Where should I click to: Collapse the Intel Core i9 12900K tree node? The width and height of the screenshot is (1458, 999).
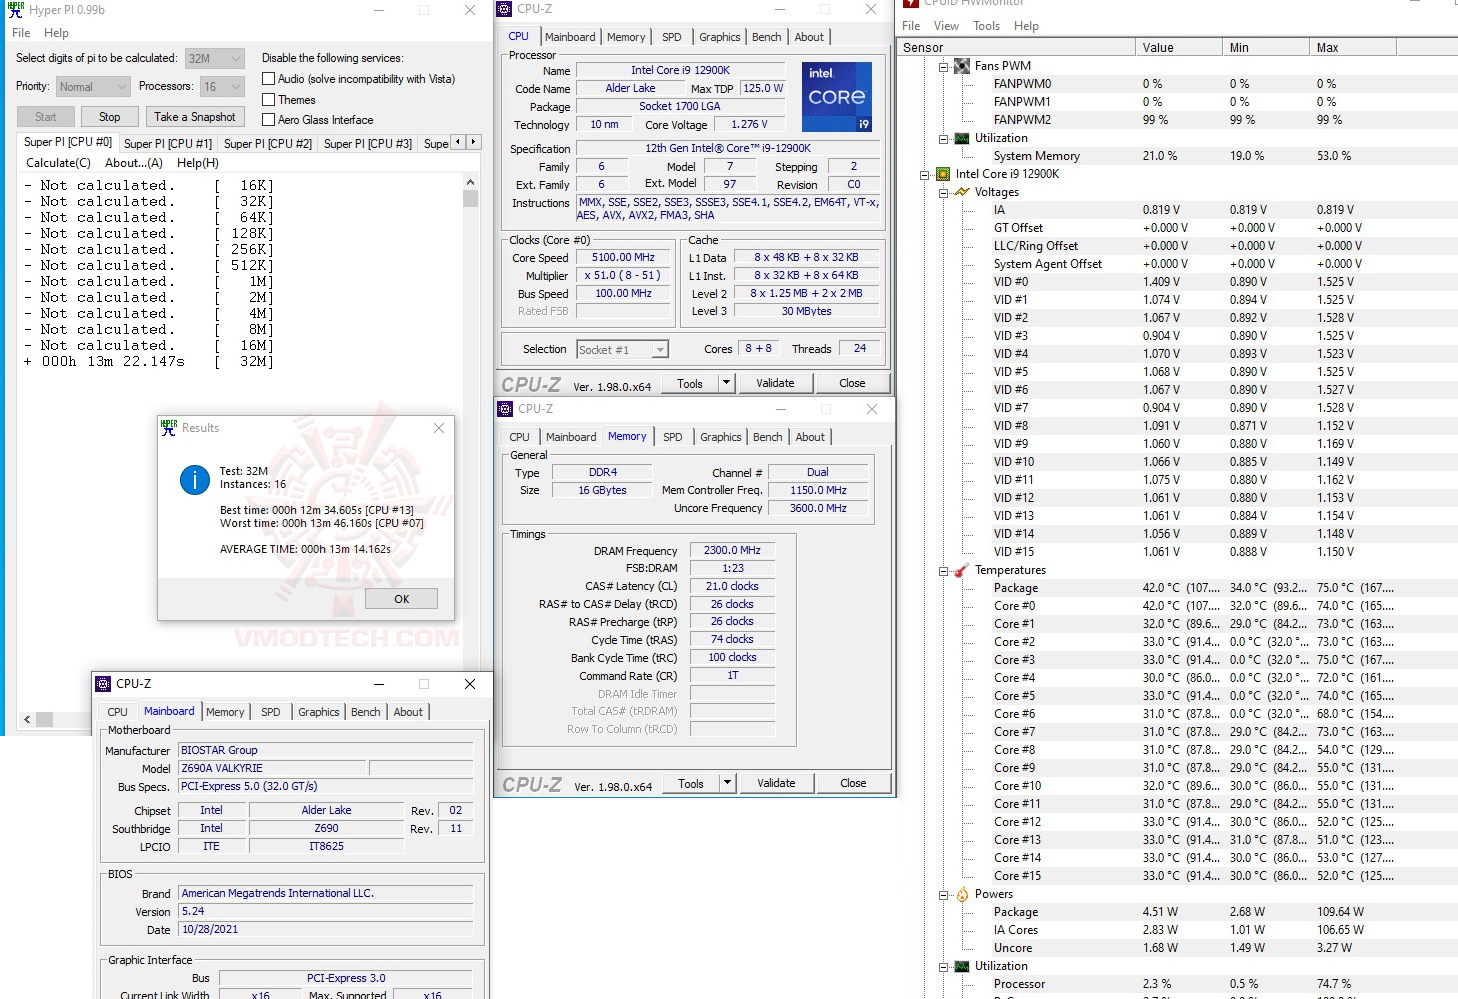pyautogui.click(x=925, y=175)
